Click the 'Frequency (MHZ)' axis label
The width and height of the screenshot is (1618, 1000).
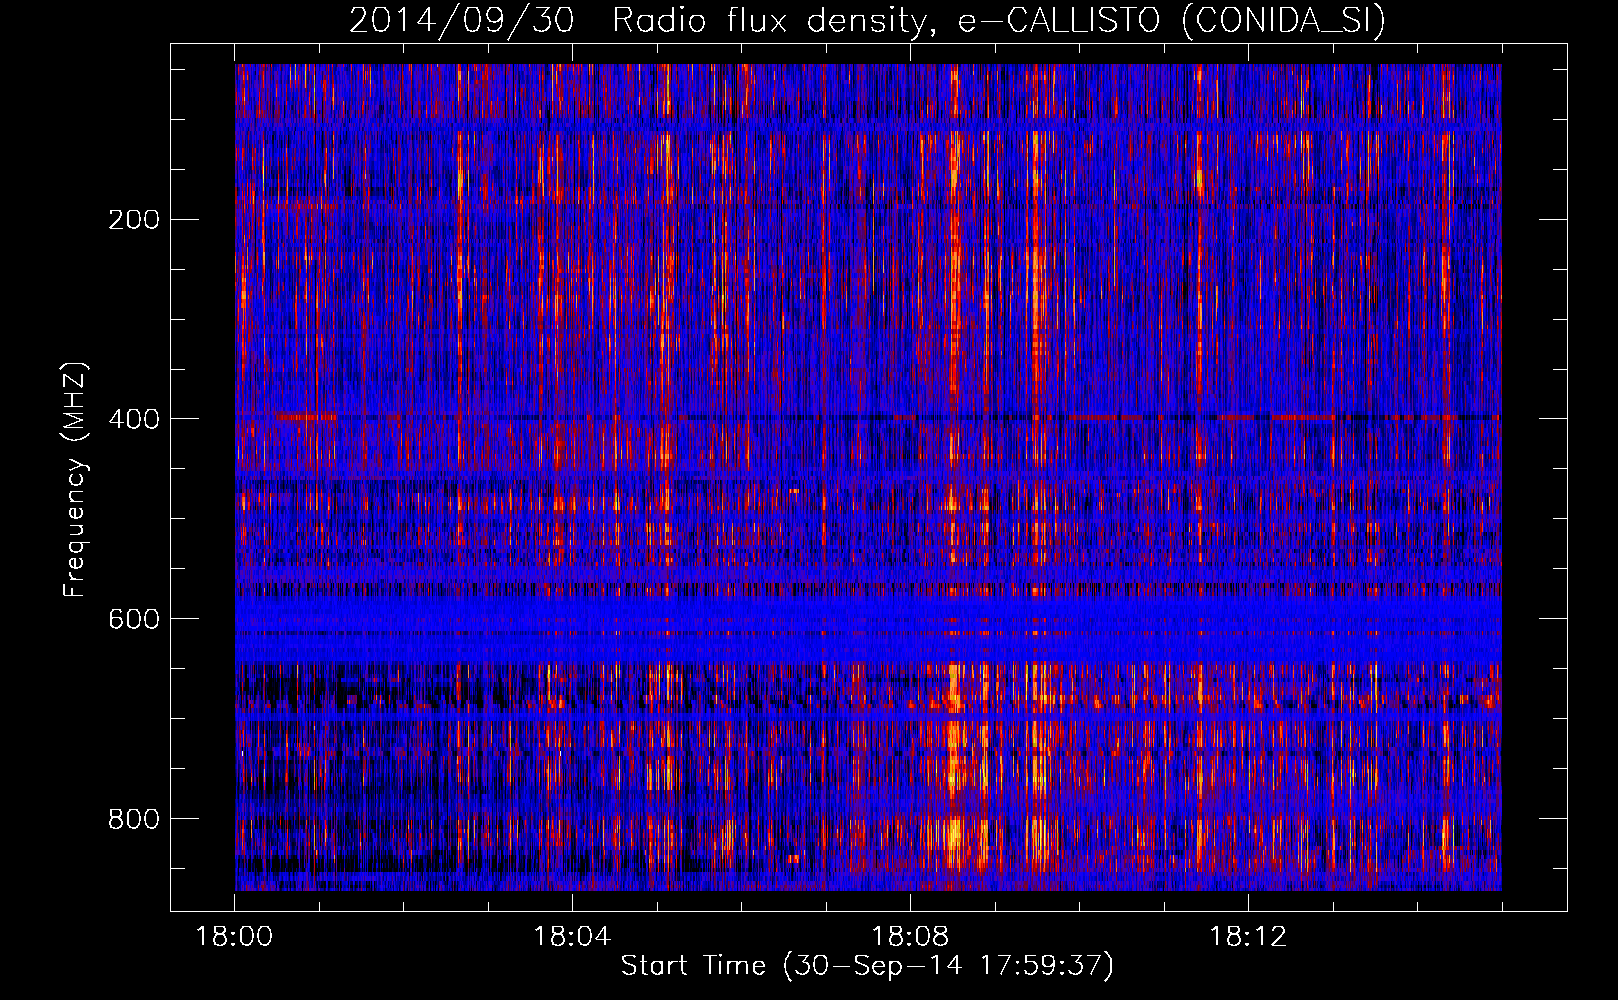(75, 479)
